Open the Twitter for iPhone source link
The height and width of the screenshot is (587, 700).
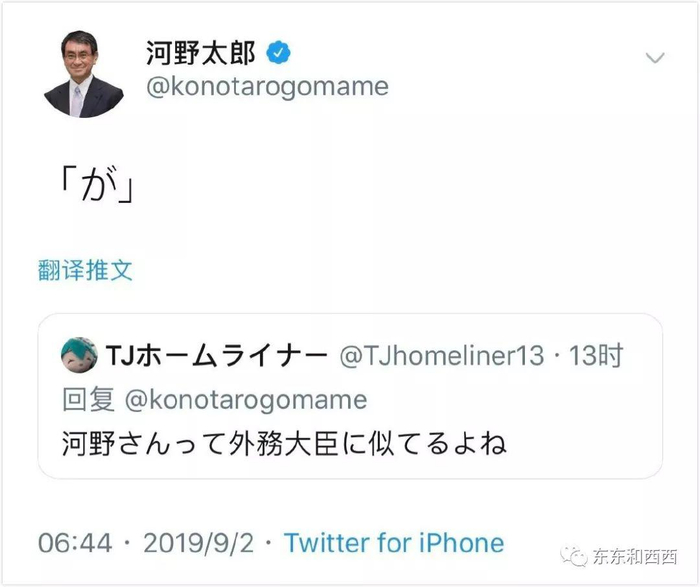[394, 544]
